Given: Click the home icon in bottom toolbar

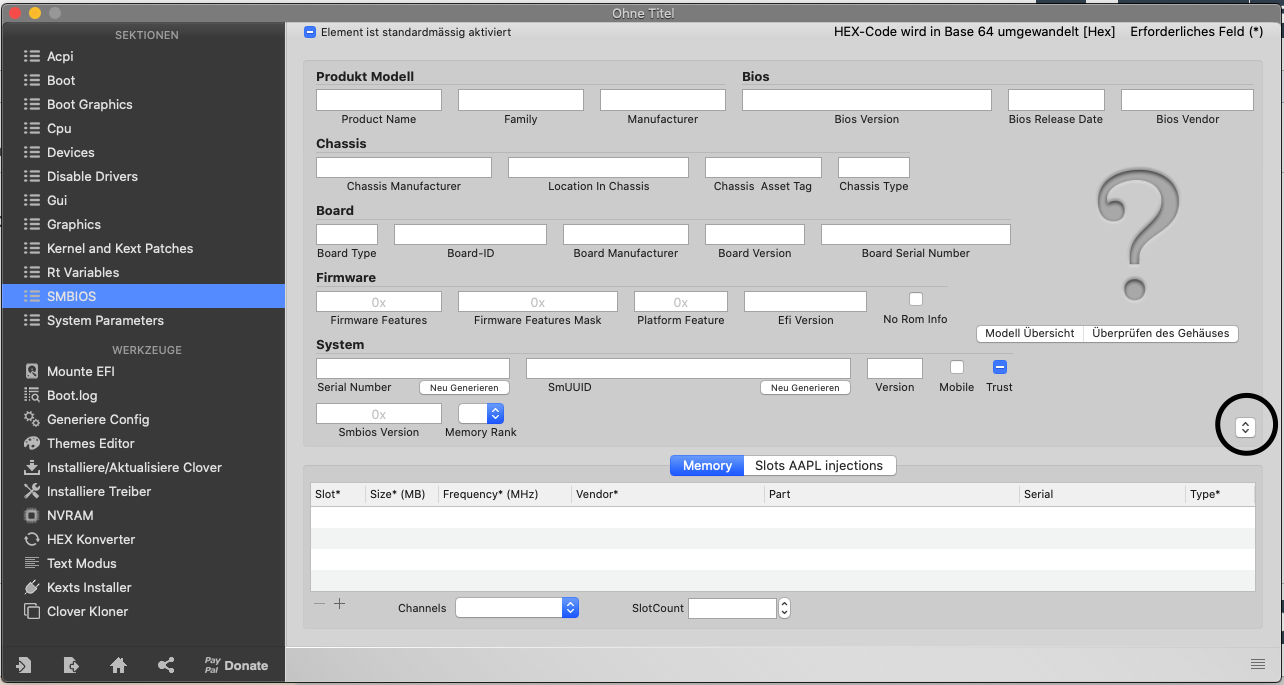Looking at the screenshot, I should coord(118,665).
